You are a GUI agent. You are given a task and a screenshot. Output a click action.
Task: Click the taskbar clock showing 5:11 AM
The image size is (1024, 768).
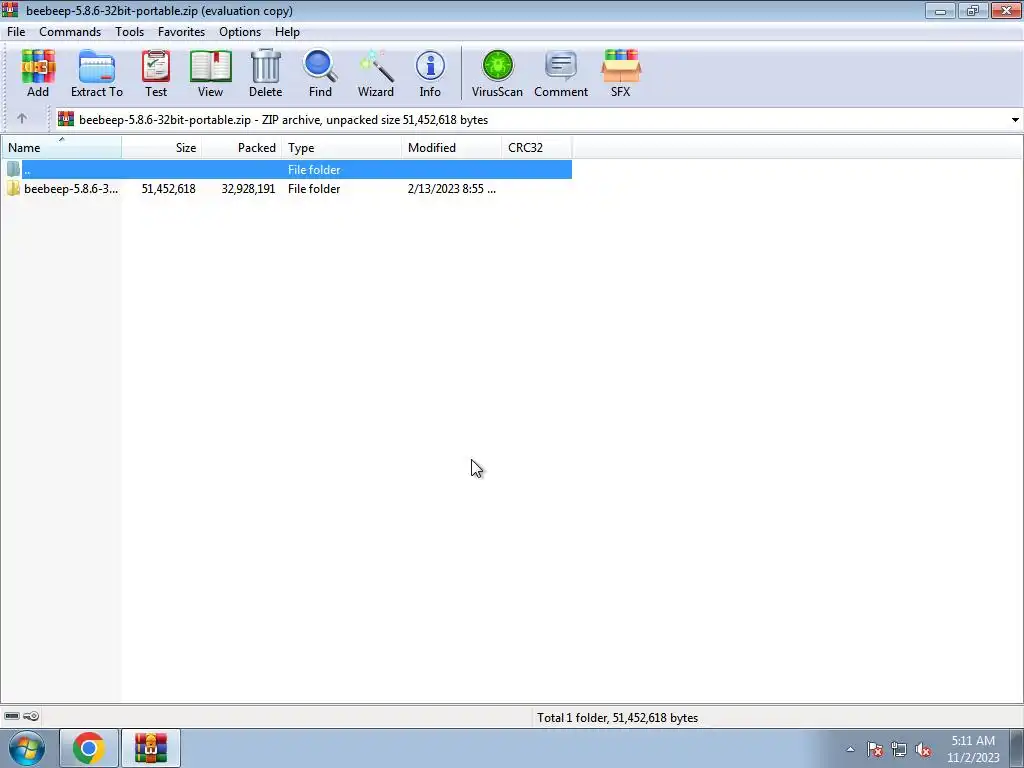973,749
